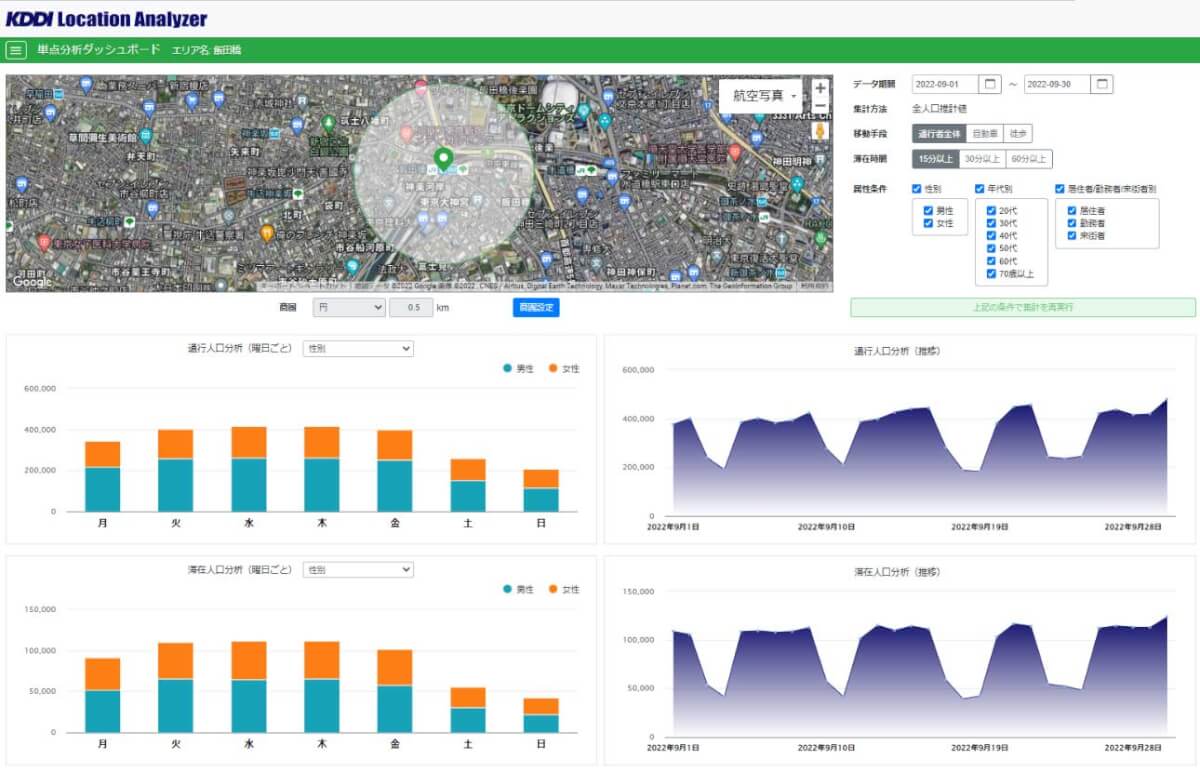Open 性別 dropdown in 通行人口分析 chart

tap(358, 349)
